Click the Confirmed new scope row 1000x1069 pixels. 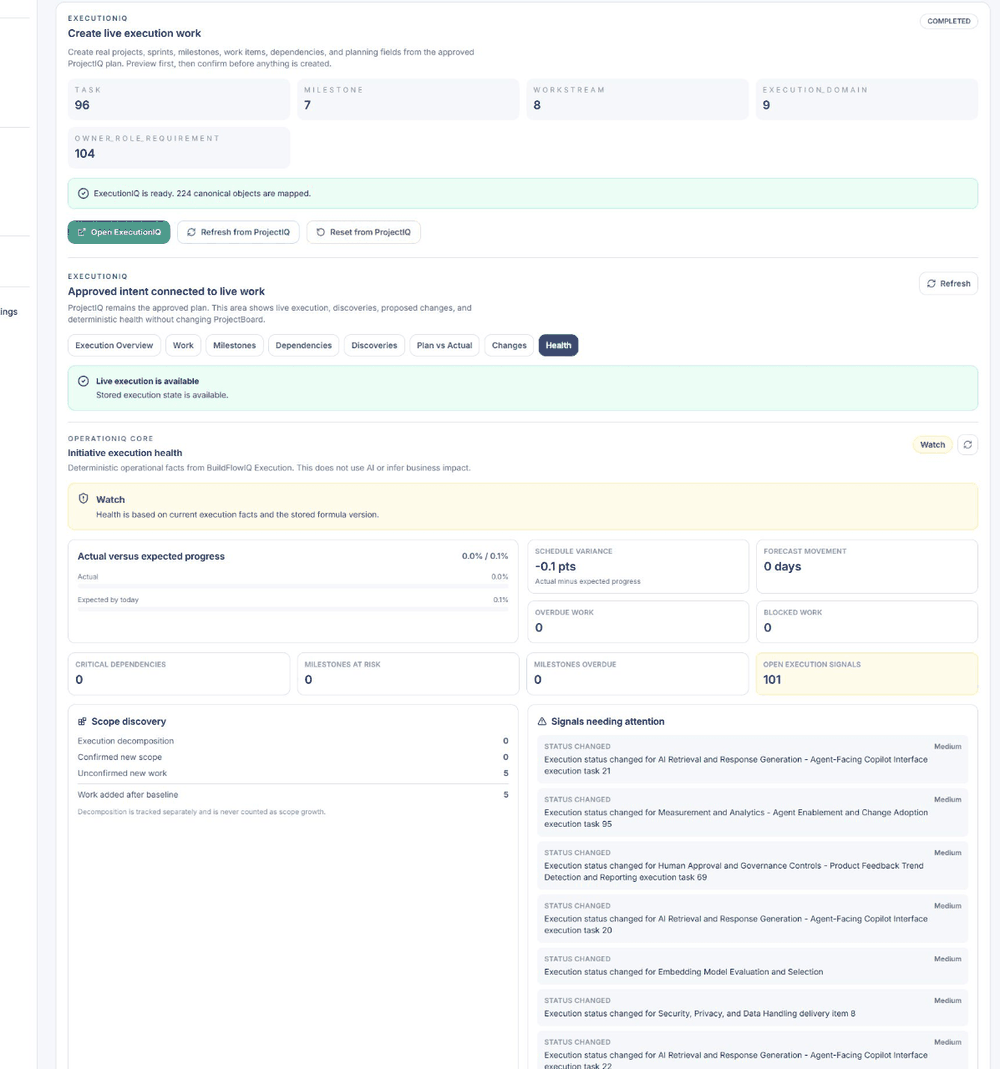point(292,757)
